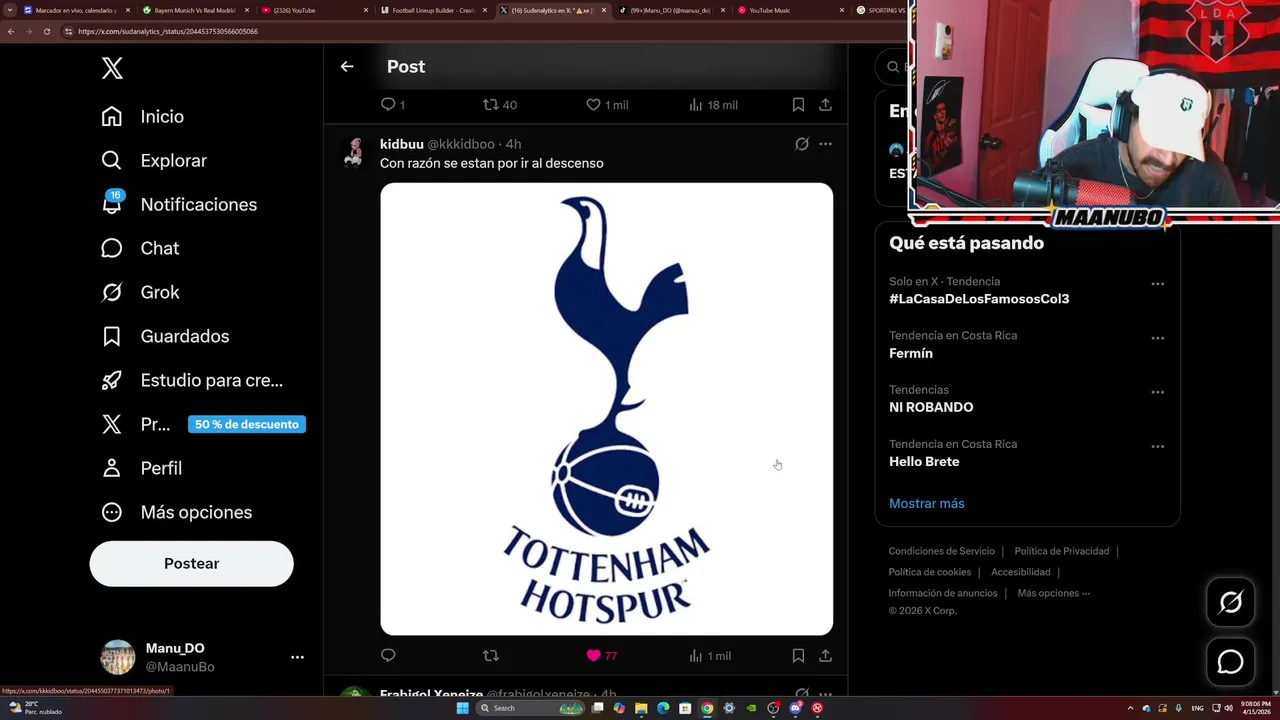Image resolution: width=1280 pixels, height=720 pixels.
Task: Open Hello Brete trending topic
Action: [x=924, y=461]
